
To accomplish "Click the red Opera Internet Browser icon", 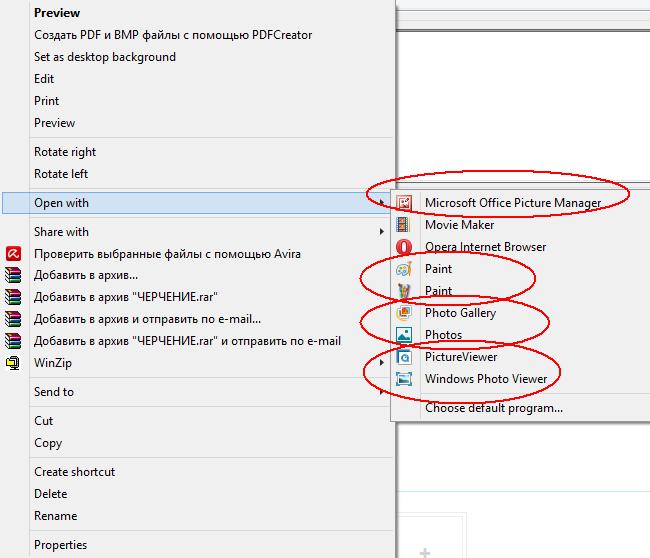I will 404,247.
